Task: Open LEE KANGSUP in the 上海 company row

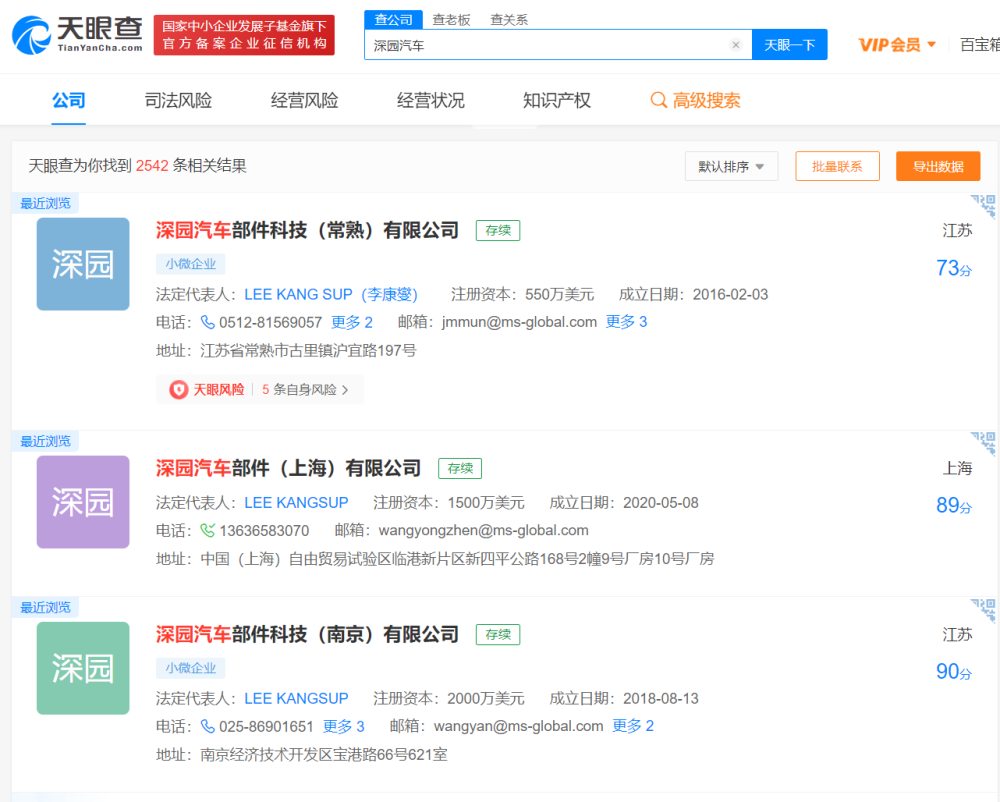Action: tap(297, 502)
